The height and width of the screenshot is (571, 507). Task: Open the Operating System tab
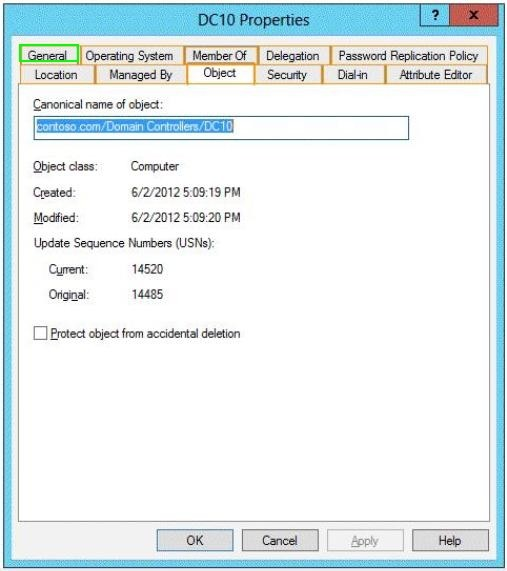(129, 56)
